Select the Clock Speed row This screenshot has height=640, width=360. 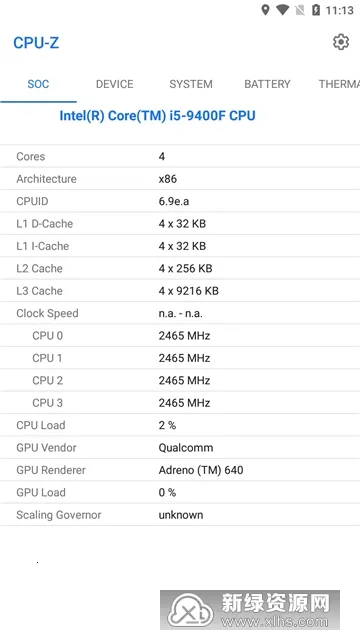[180, 313]
